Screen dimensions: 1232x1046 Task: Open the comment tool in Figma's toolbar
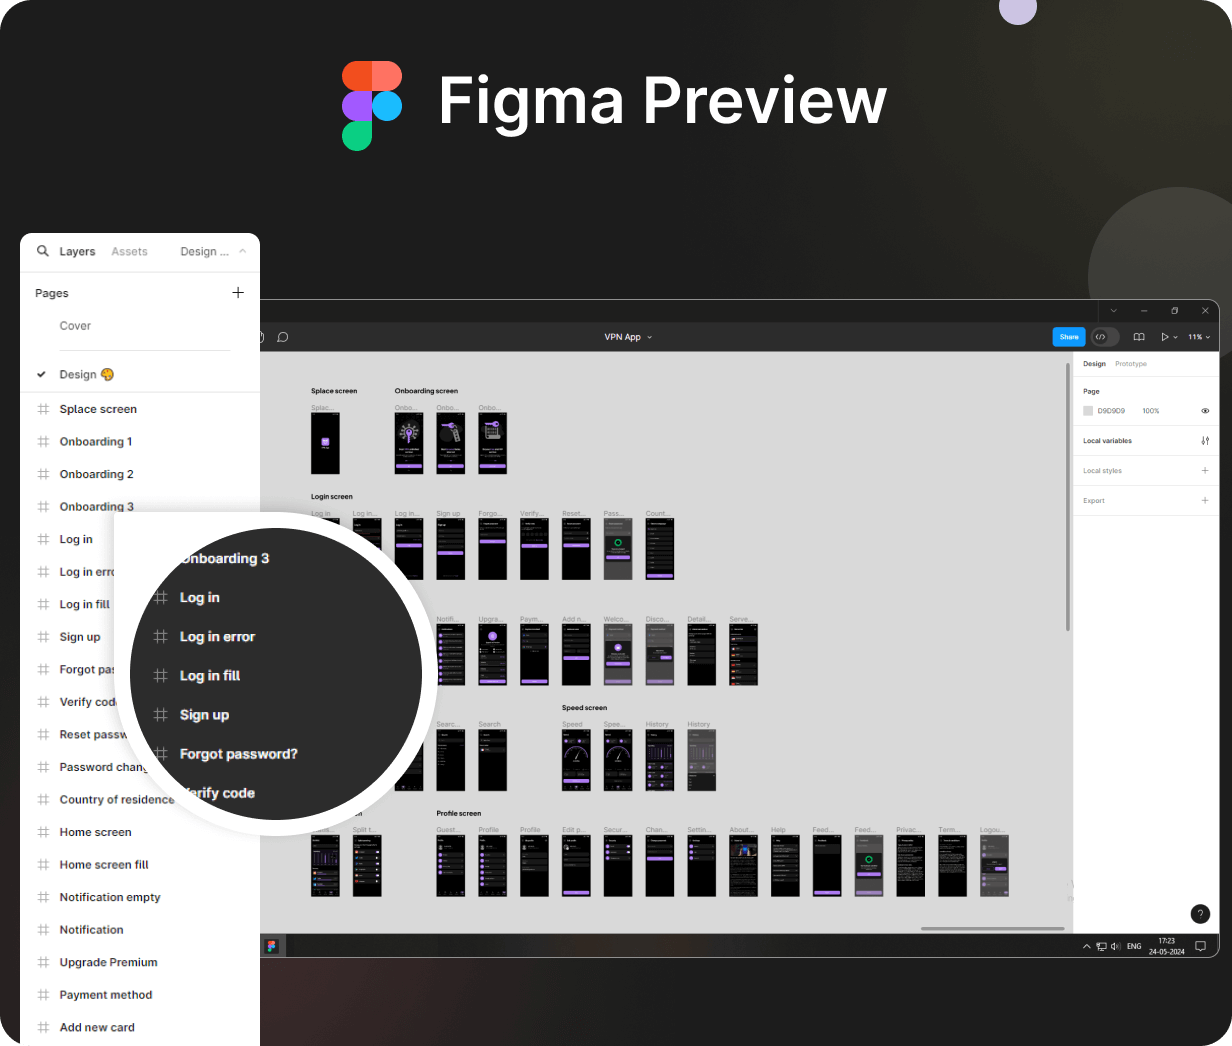point(283,337)
